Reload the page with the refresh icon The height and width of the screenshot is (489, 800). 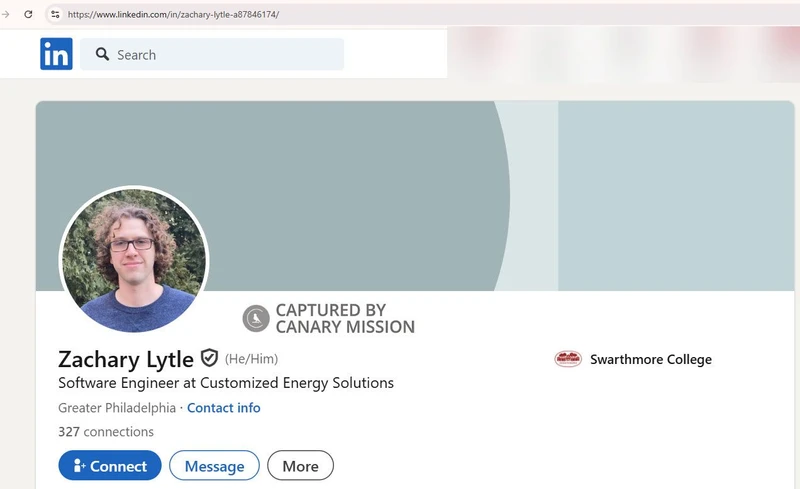click(x=29, y=14)
